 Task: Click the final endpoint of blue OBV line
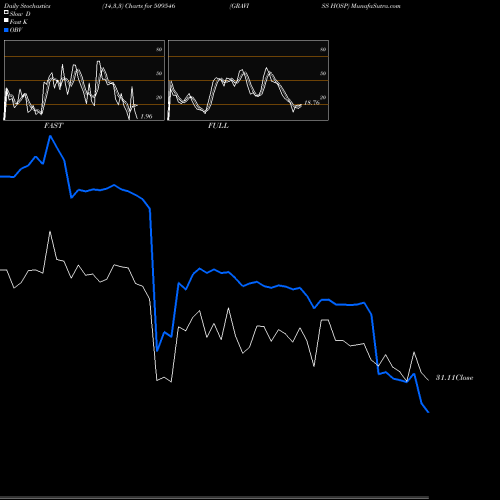[428, 412]
